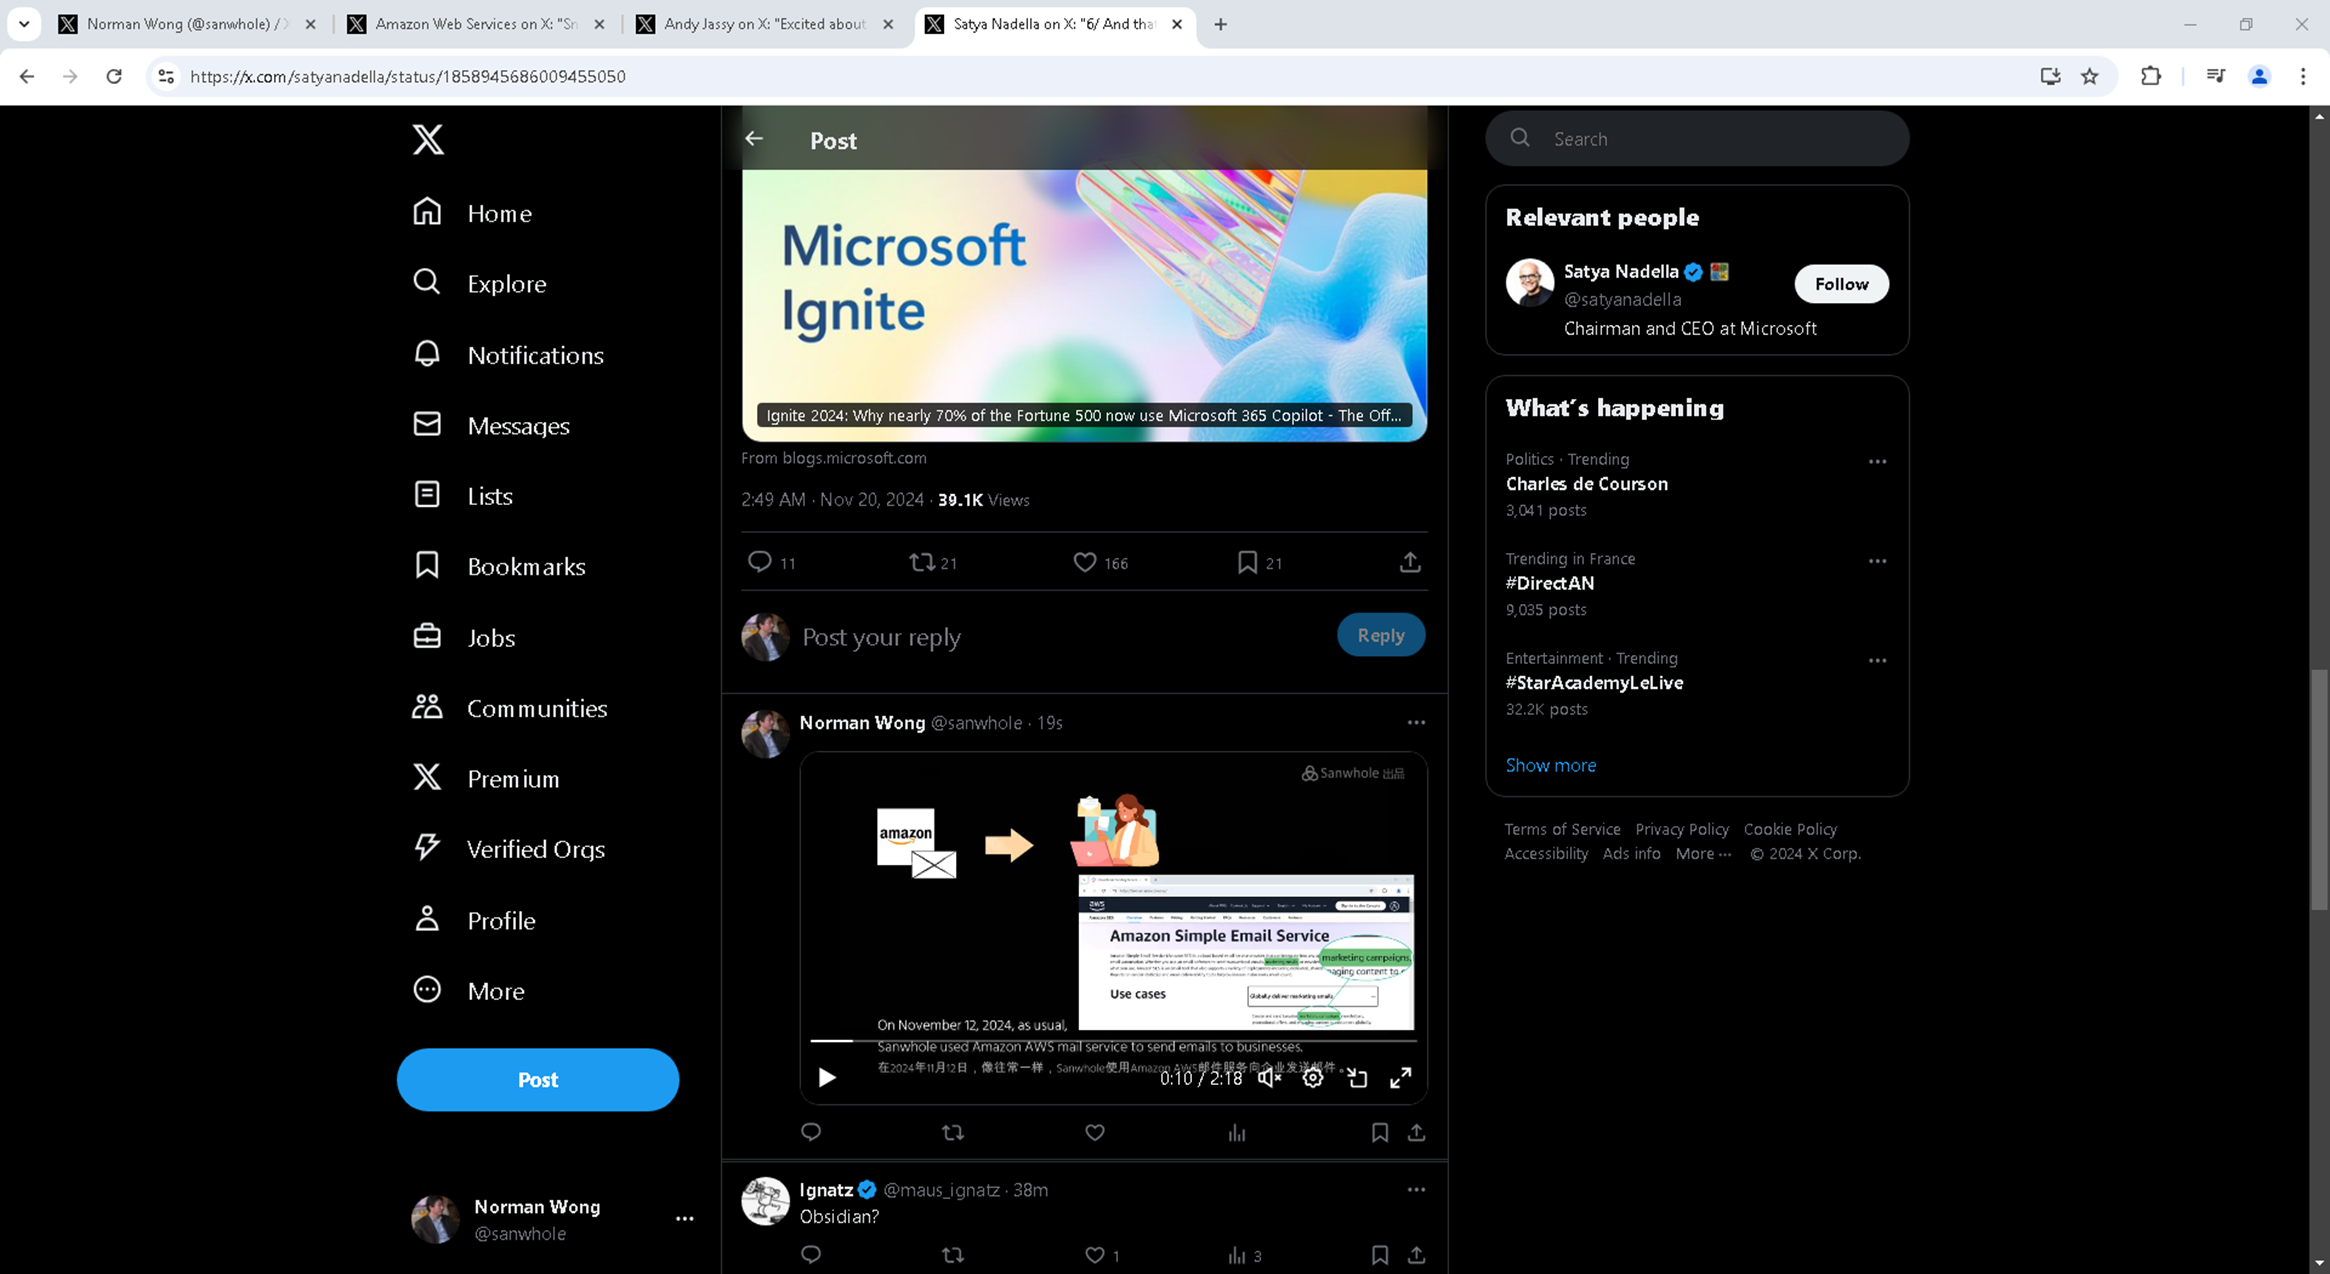Open #DirectAN trending topic
This screenshot has height=1274, width=2330.
tap(1549, 583)
